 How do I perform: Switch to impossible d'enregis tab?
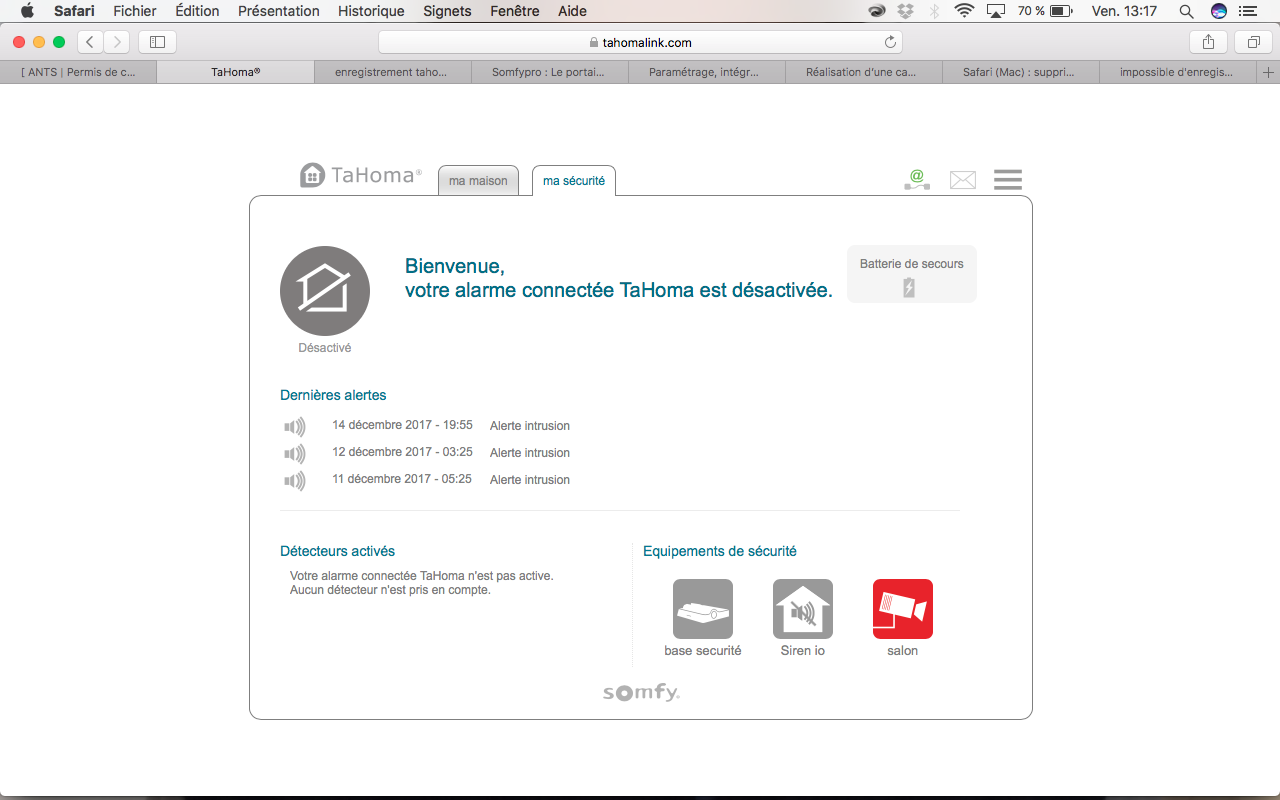(1178, 72)
